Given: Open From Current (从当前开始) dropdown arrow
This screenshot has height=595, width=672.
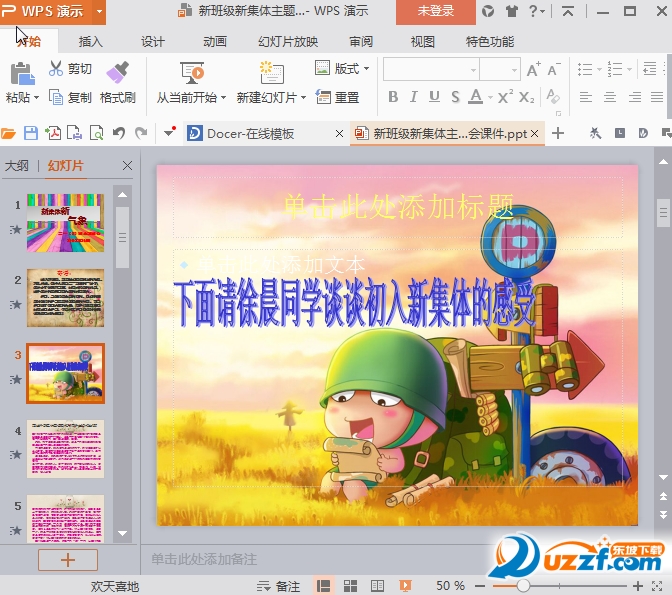Looking at the screenshot, I should (x=224, y=98).
